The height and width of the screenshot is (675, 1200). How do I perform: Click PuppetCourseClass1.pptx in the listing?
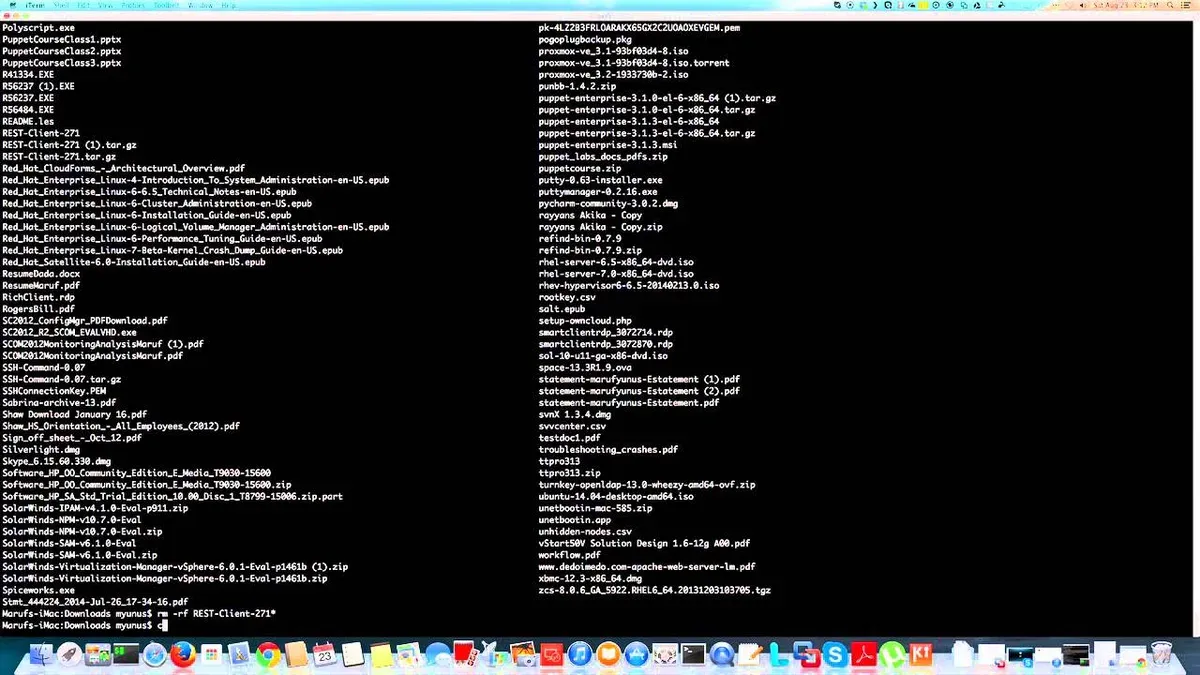[62, 39]
